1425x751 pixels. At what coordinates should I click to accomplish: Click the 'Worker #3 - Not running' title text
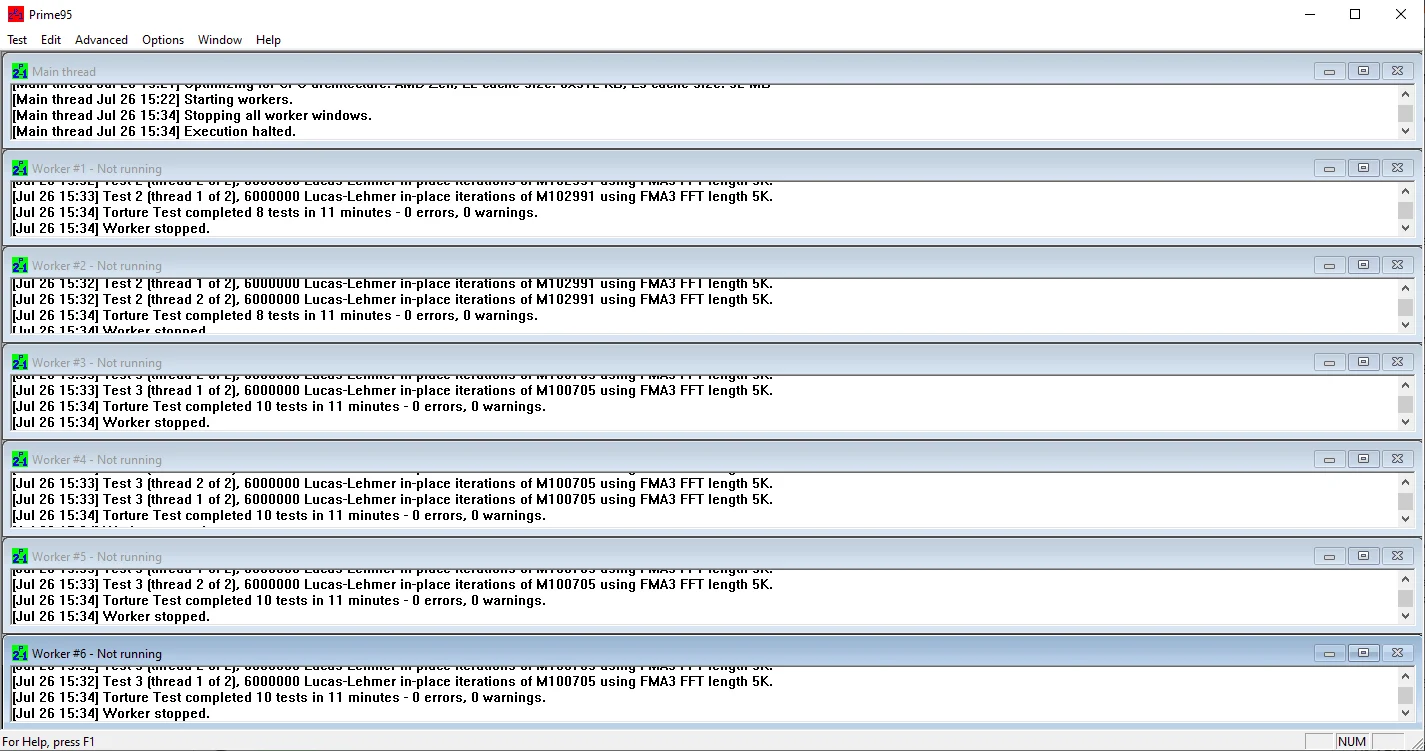click(x=97, y=363)
